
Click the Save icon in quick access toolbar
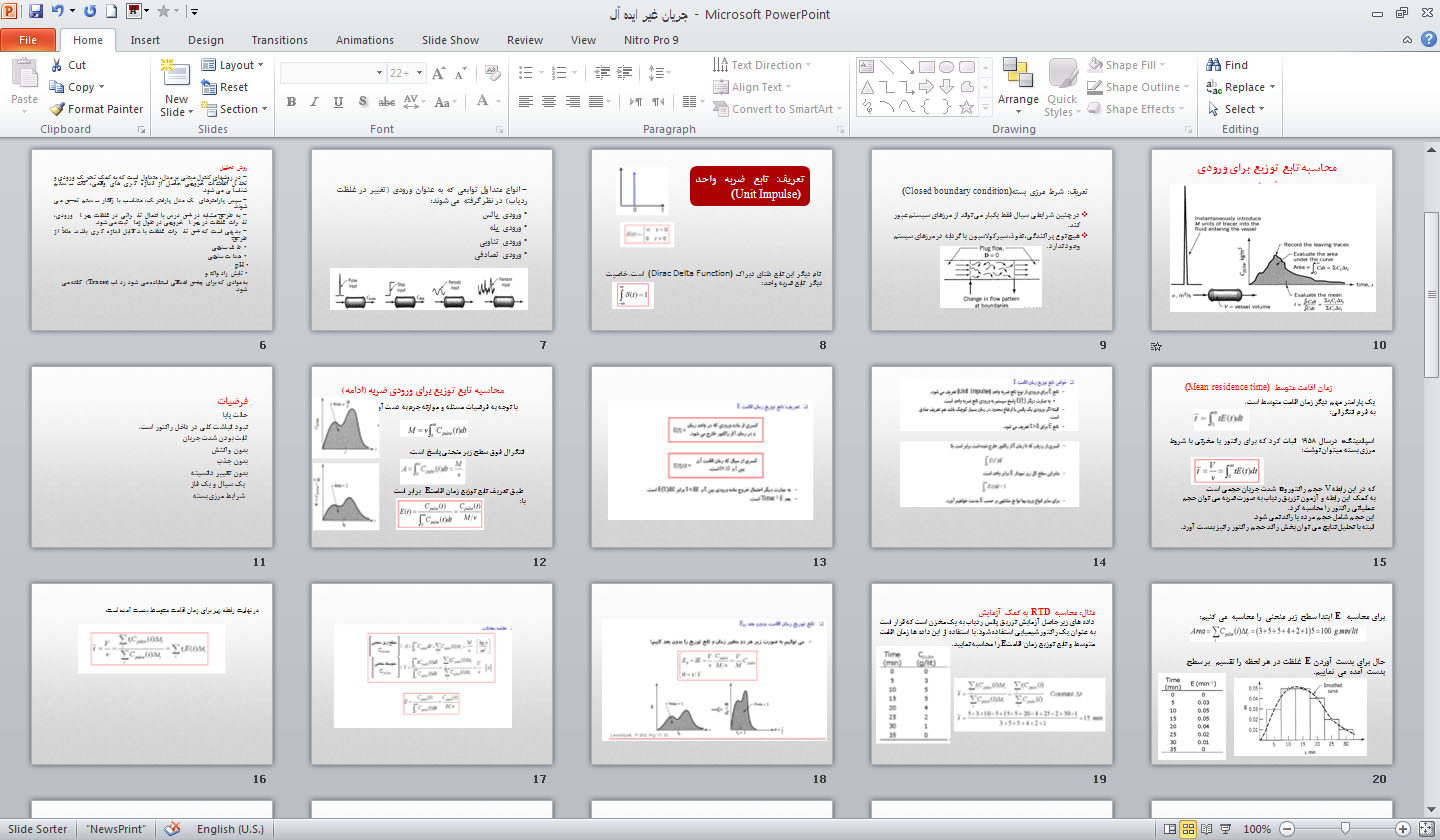pyautogui.click(x=36, y=12)
